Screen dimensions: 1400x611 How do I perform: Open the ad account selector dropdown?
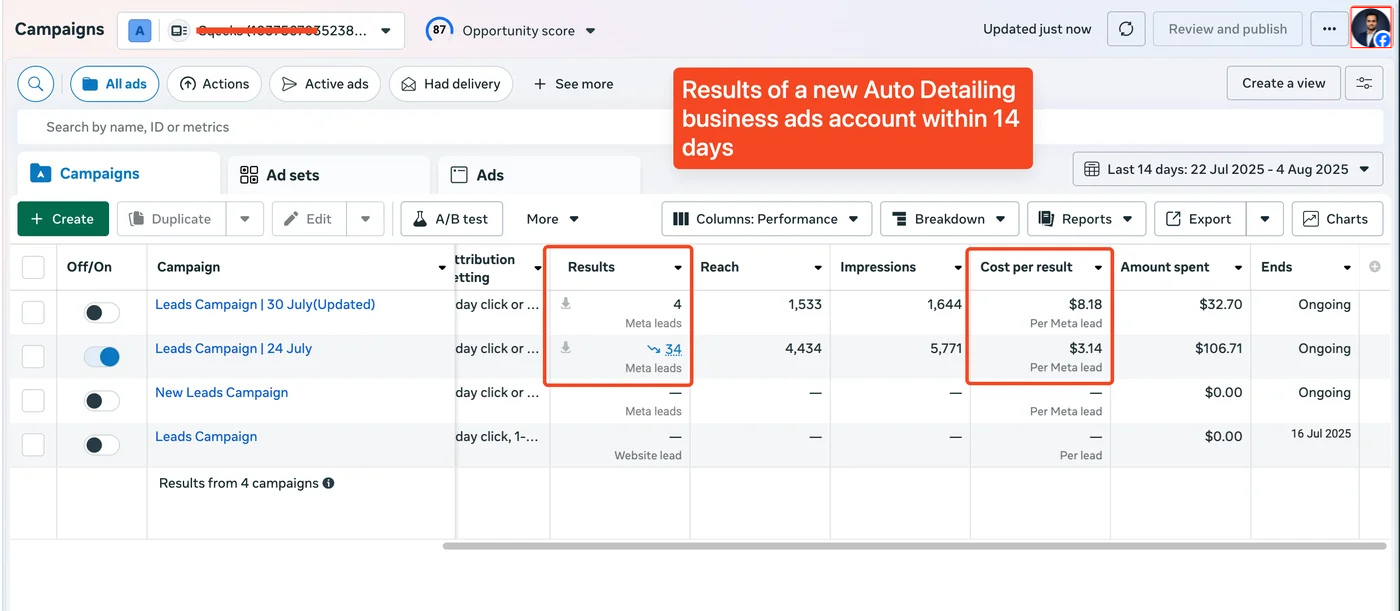click(261, 31)
